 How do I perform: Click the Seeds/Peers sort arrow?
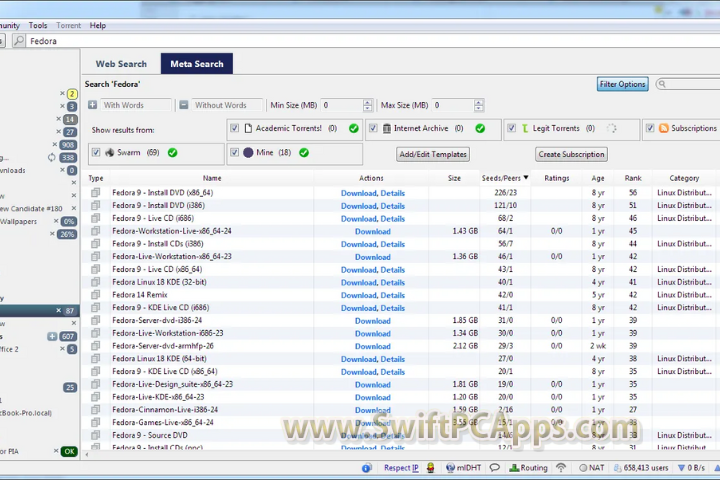526,177
